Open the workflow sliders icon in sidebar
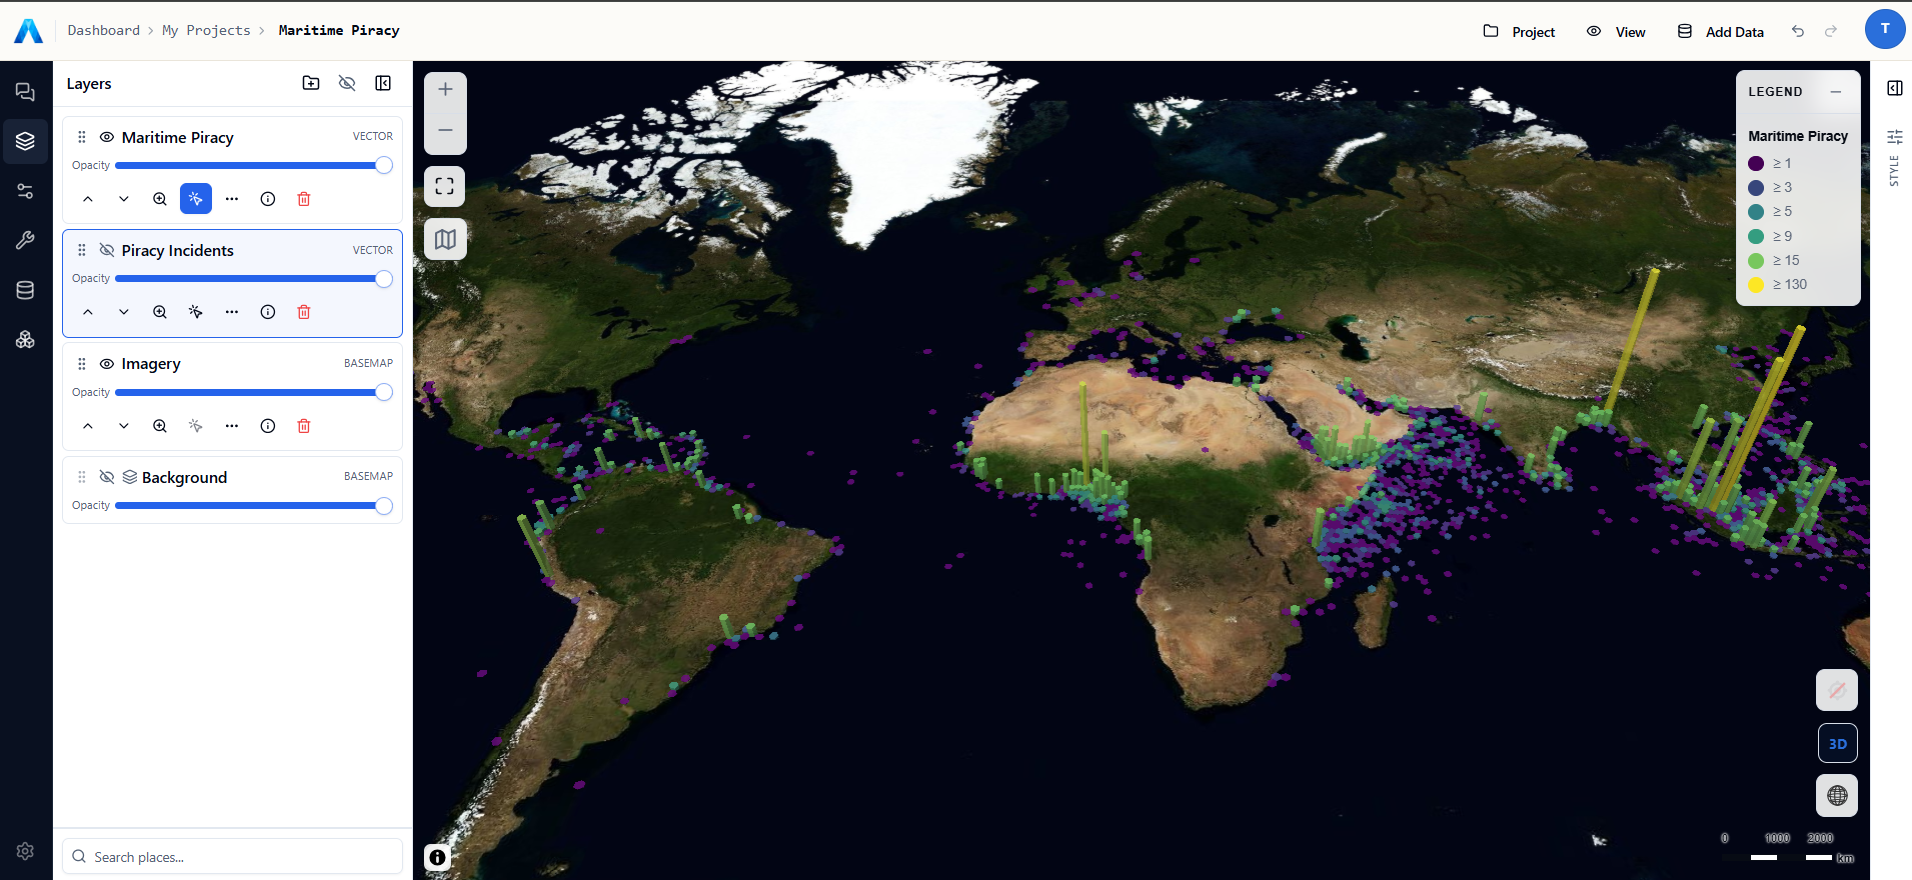 (x=25, y=191)
